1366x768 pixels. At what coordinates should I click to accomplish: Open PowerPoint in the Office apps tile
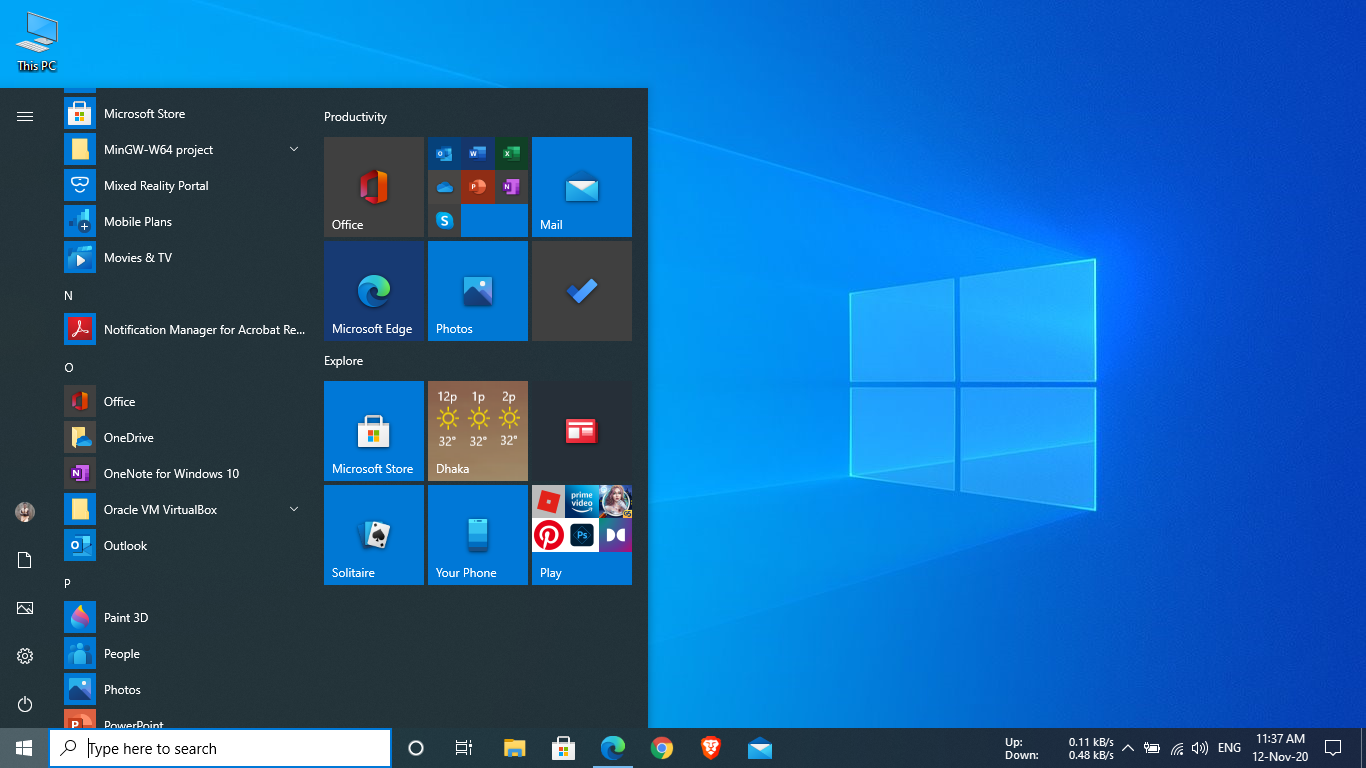(478, 186)
